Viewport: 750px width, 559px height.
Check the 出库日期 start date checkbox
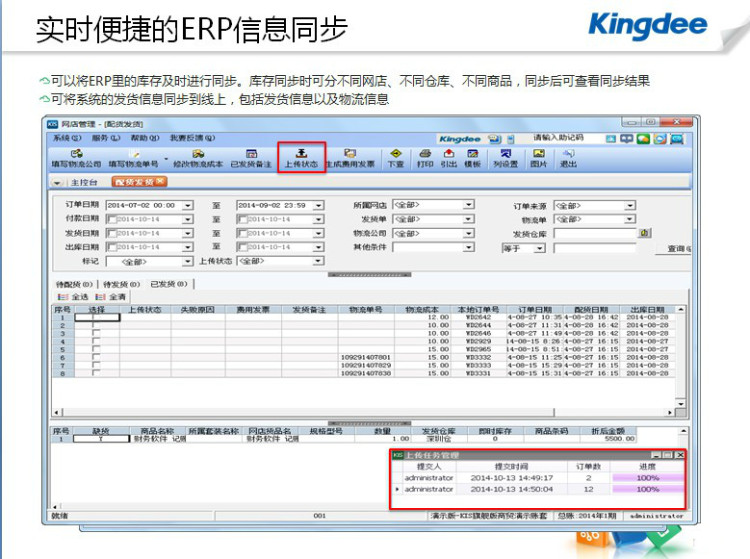(x=111, y=247)
